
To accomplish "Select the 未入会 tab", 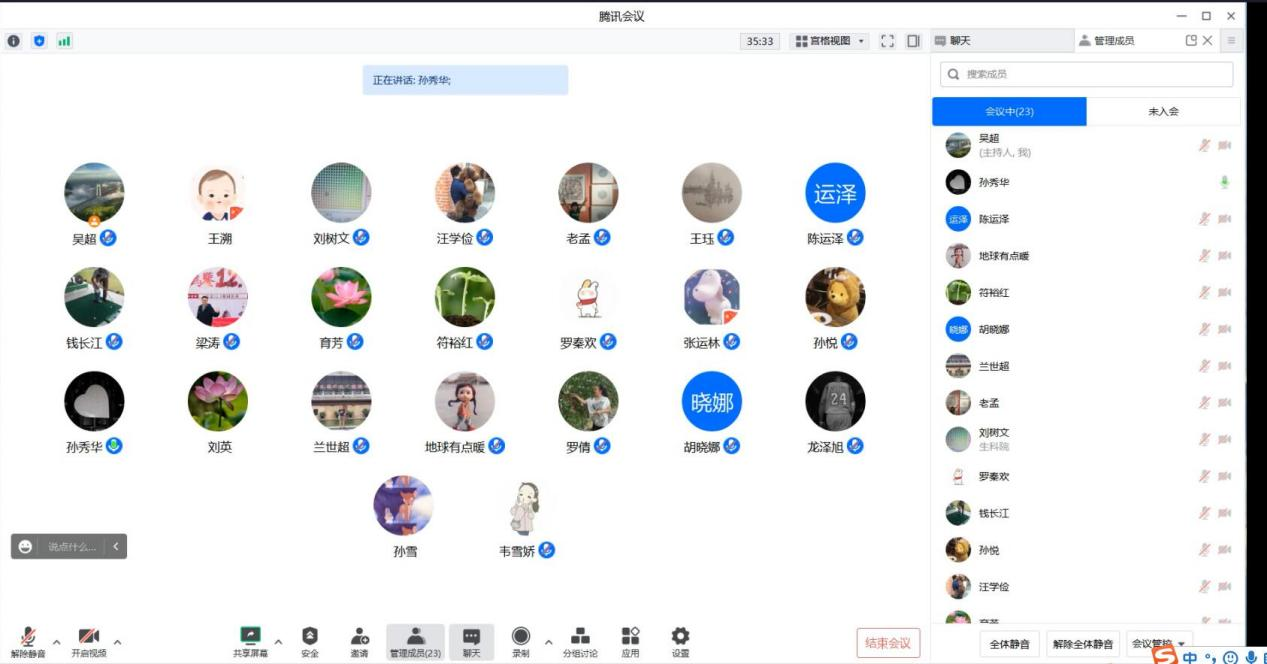I will 1163,111.
